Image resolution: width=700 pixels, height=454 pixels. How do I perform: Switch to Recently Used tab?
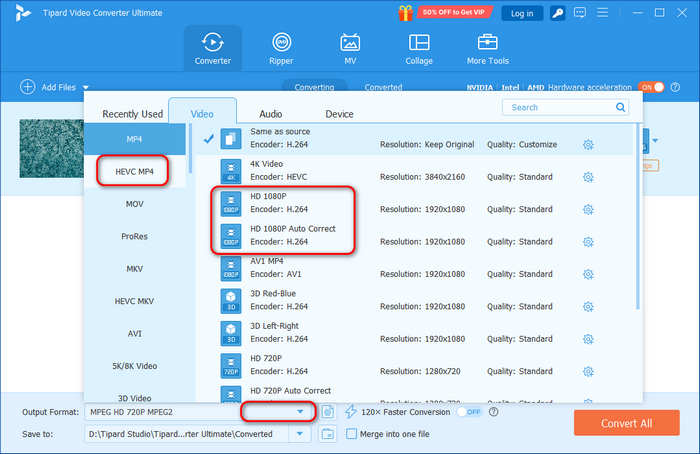[133, 114]
